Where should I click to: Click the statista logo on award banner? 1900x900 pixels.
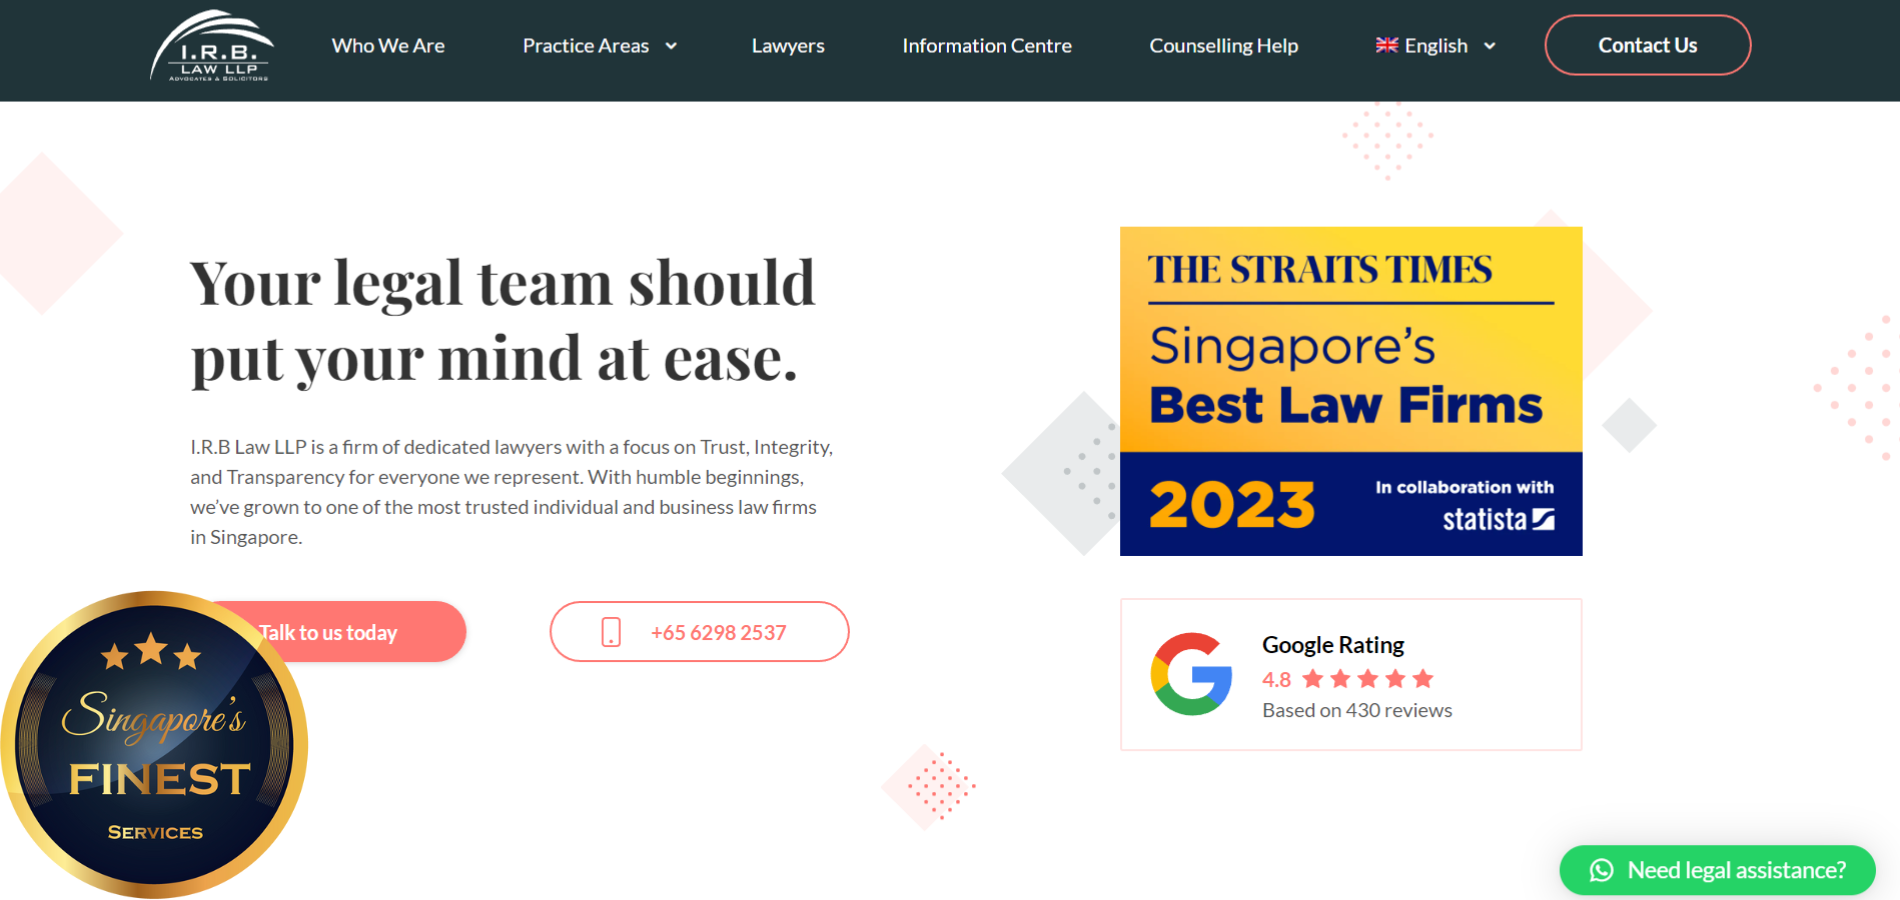pyautogui.click(x=1498, y=519)
